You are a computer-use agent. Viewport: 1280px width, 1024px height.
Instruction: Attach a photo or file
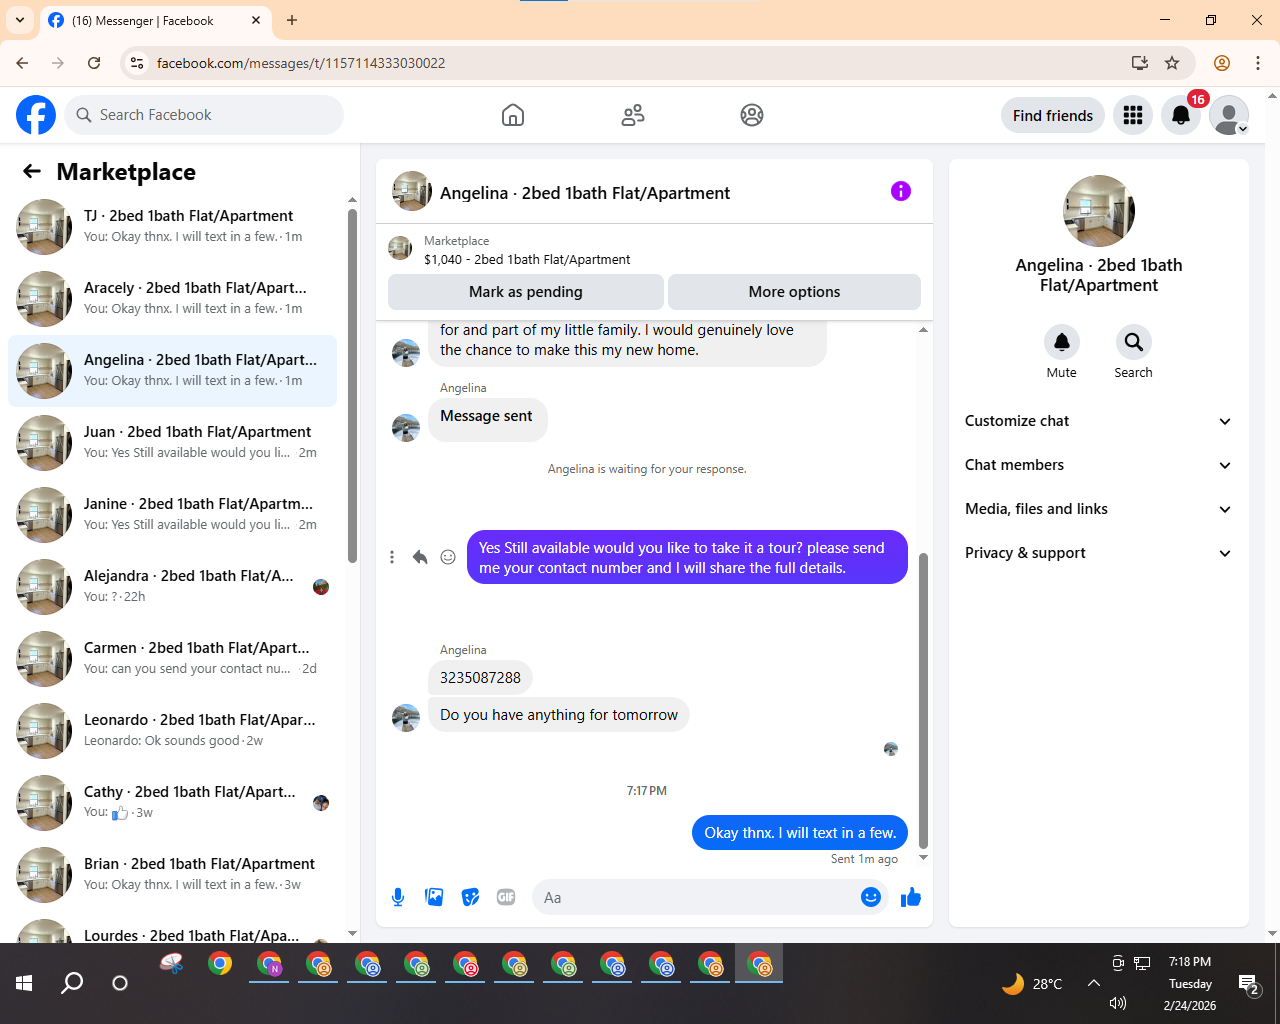434,897
